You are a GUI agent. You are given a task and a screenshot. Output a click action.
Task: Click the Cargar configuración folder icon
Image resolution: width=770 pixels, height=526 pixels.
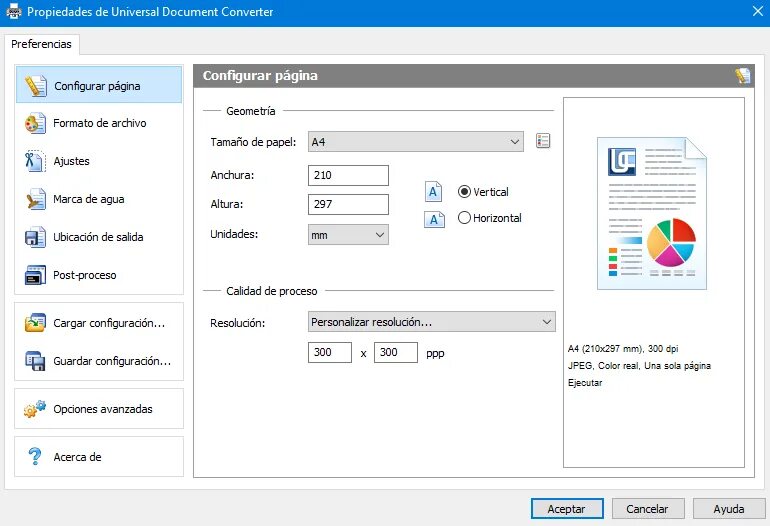click(35, 323)
